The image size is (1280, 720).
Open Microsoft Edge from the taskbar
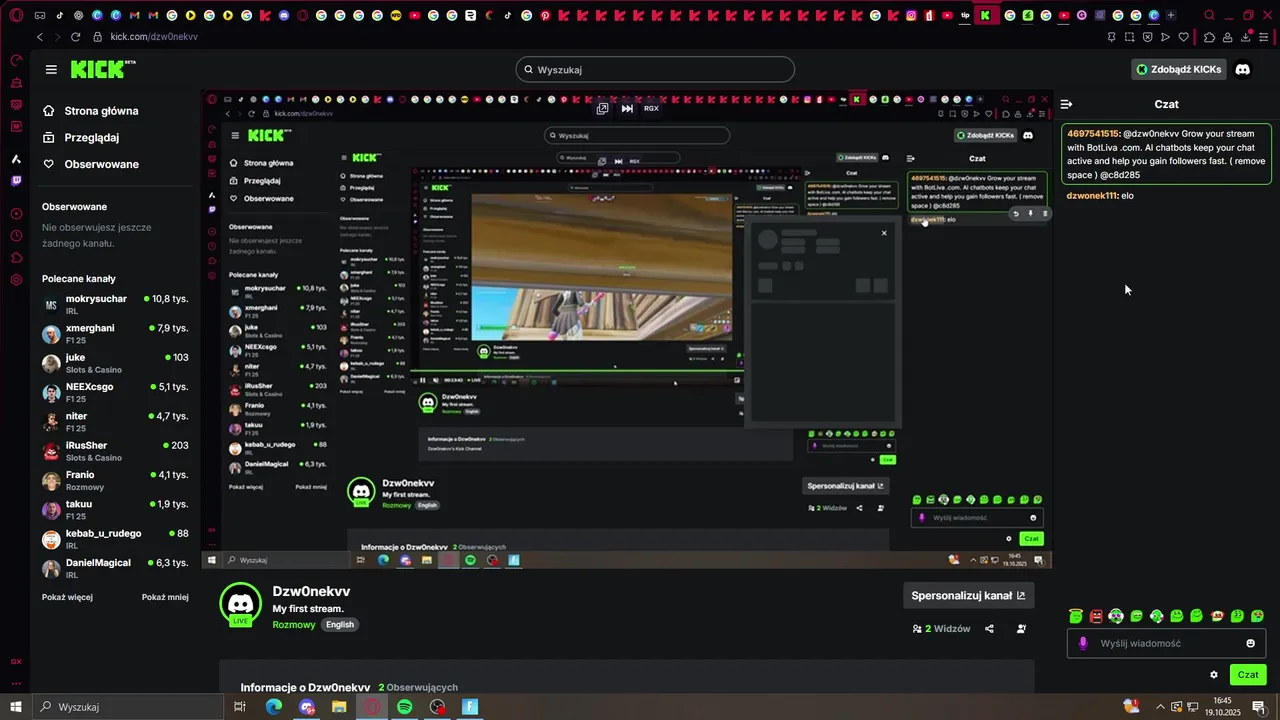tap(274, 707)
